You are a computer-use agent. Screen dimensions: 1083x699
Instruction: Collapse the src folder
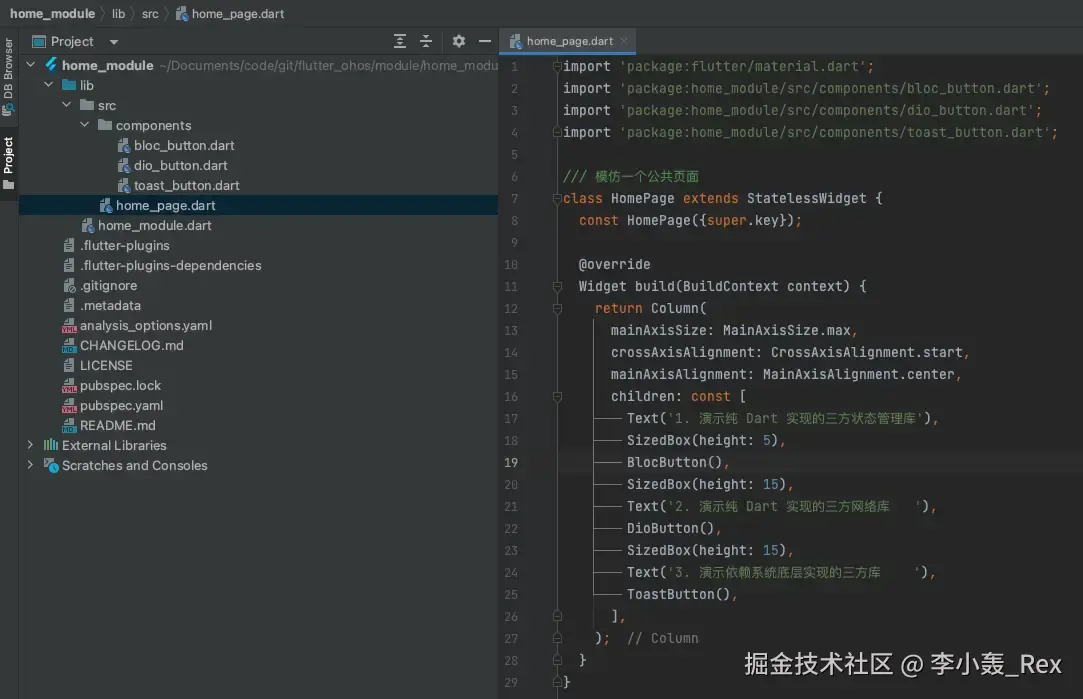[66, 105]
